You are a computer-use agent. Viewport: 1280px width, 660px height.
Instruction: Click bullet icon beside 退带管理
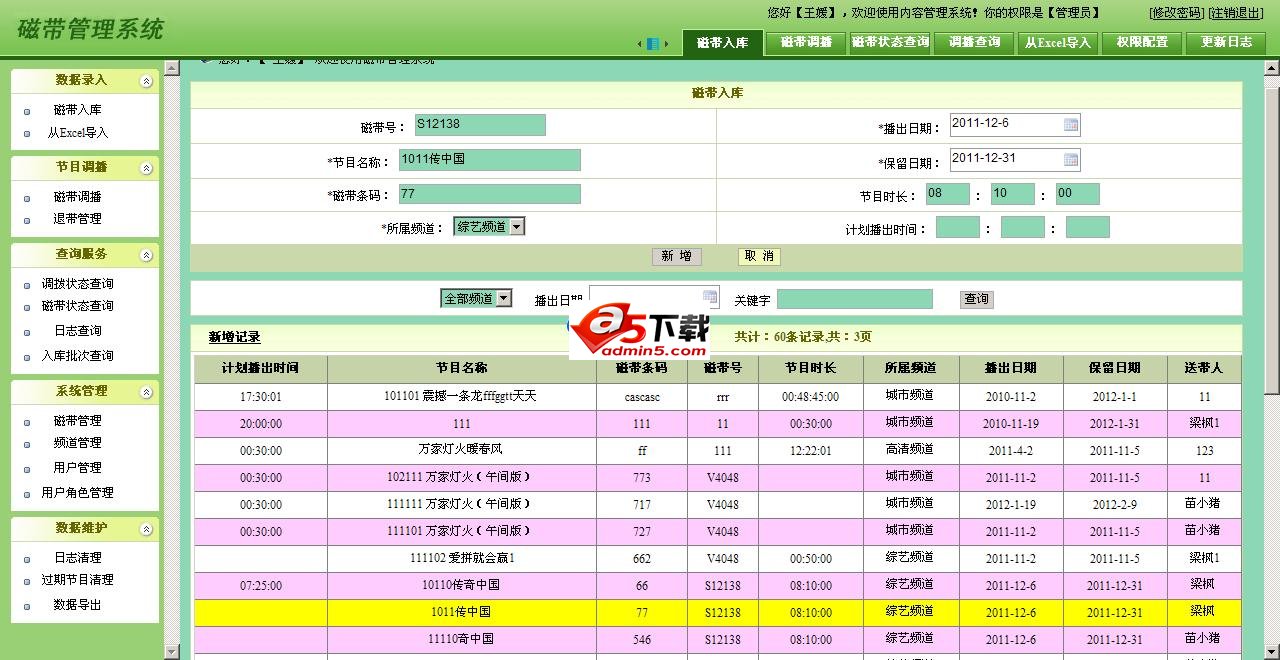click(27, 220)
